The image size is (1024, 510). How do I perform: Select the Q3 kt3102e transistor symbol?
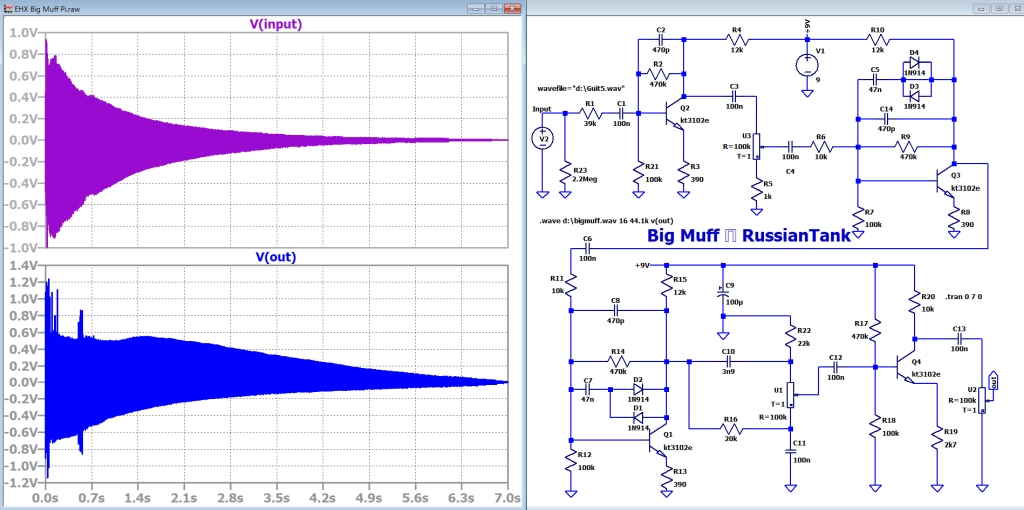(x=945, y=181)
